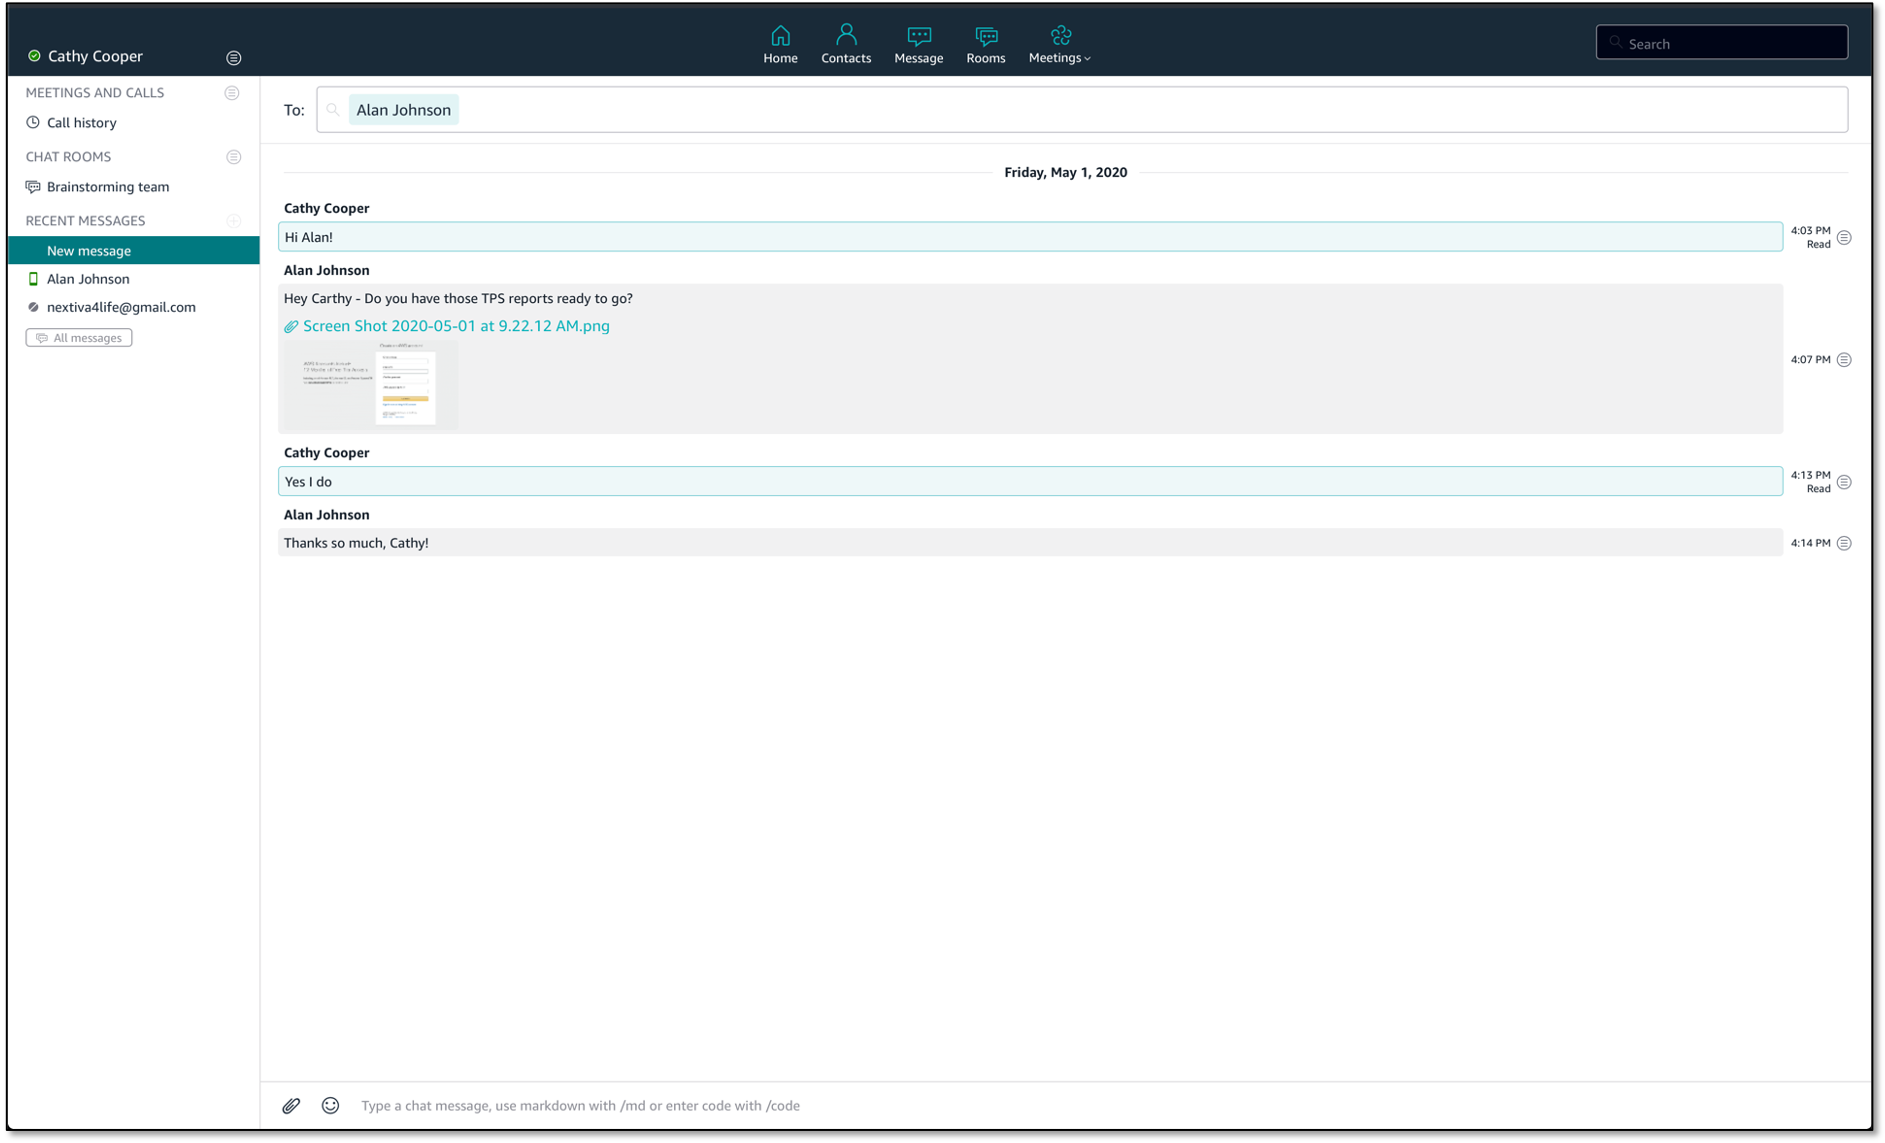Click the chat room icon beside Brainstorming team
Screen dimensions: 1885x1143
click(33, 187)
